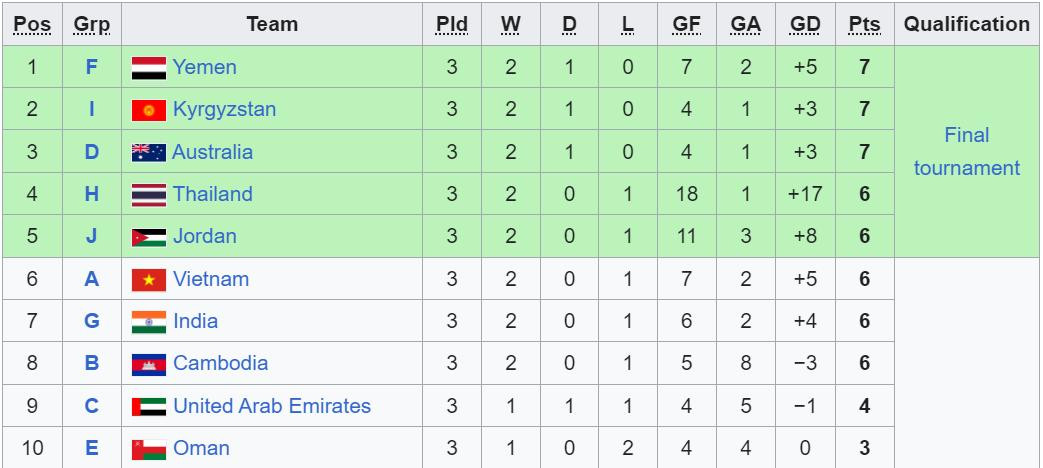Screen dimensions: 1043x468
Task: Follow the Final tournament link
Action: coord(966,151)
